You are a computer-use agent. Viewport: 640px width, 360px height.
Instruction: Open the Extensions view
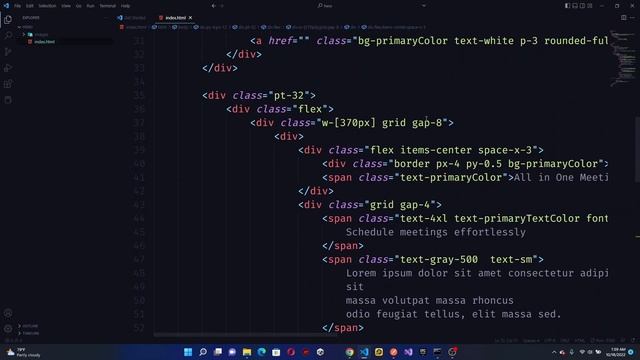click(8, 84)
